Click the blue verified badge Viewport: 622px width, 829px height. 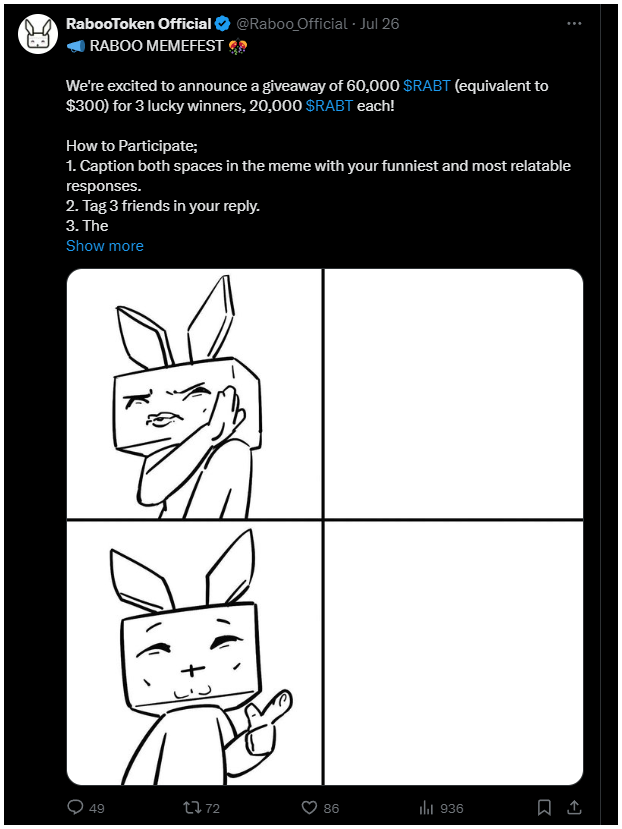tap(223, 24)
